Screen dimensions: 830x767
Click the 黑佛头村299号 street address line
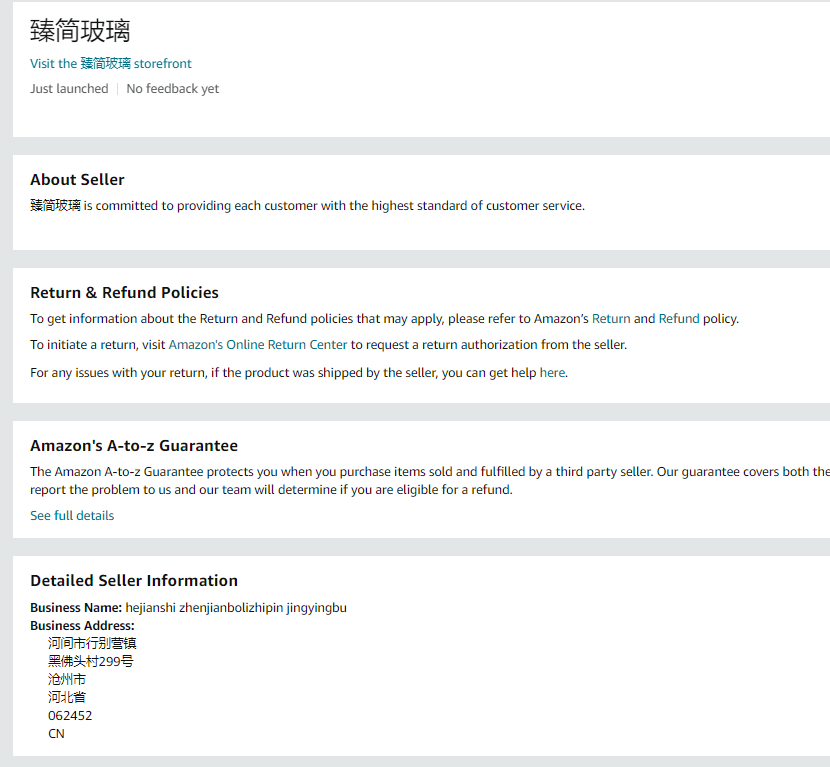pos(91,662)
